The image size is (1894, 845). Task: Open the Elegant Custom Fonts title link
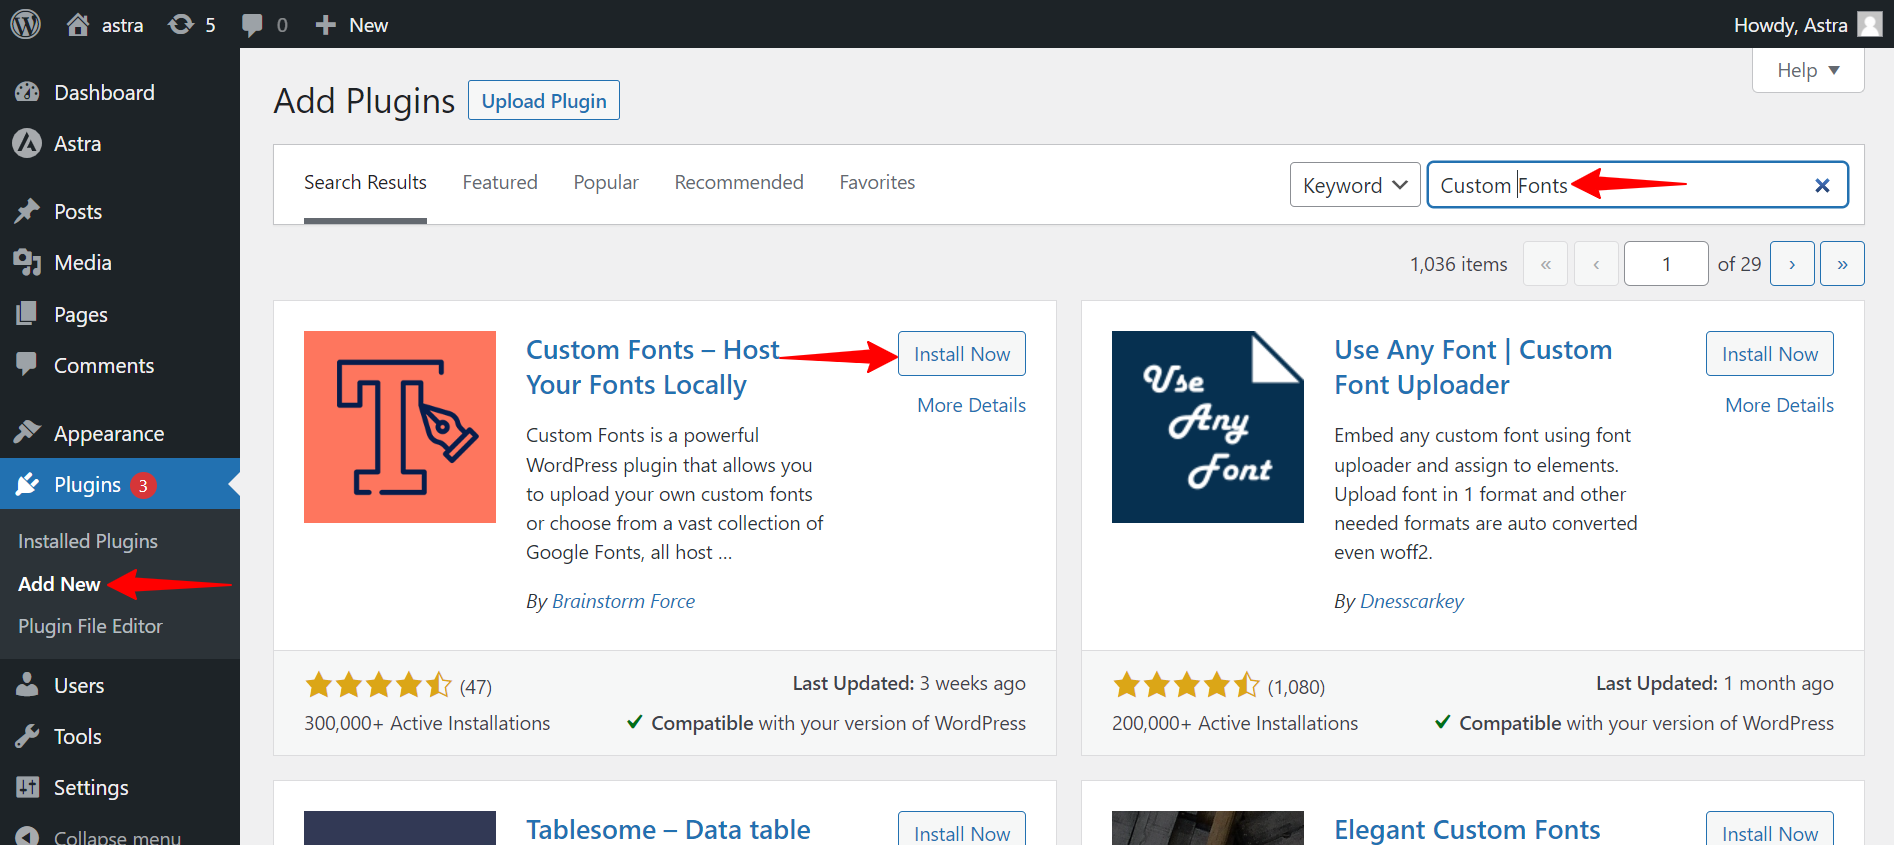coord(1467,830)
